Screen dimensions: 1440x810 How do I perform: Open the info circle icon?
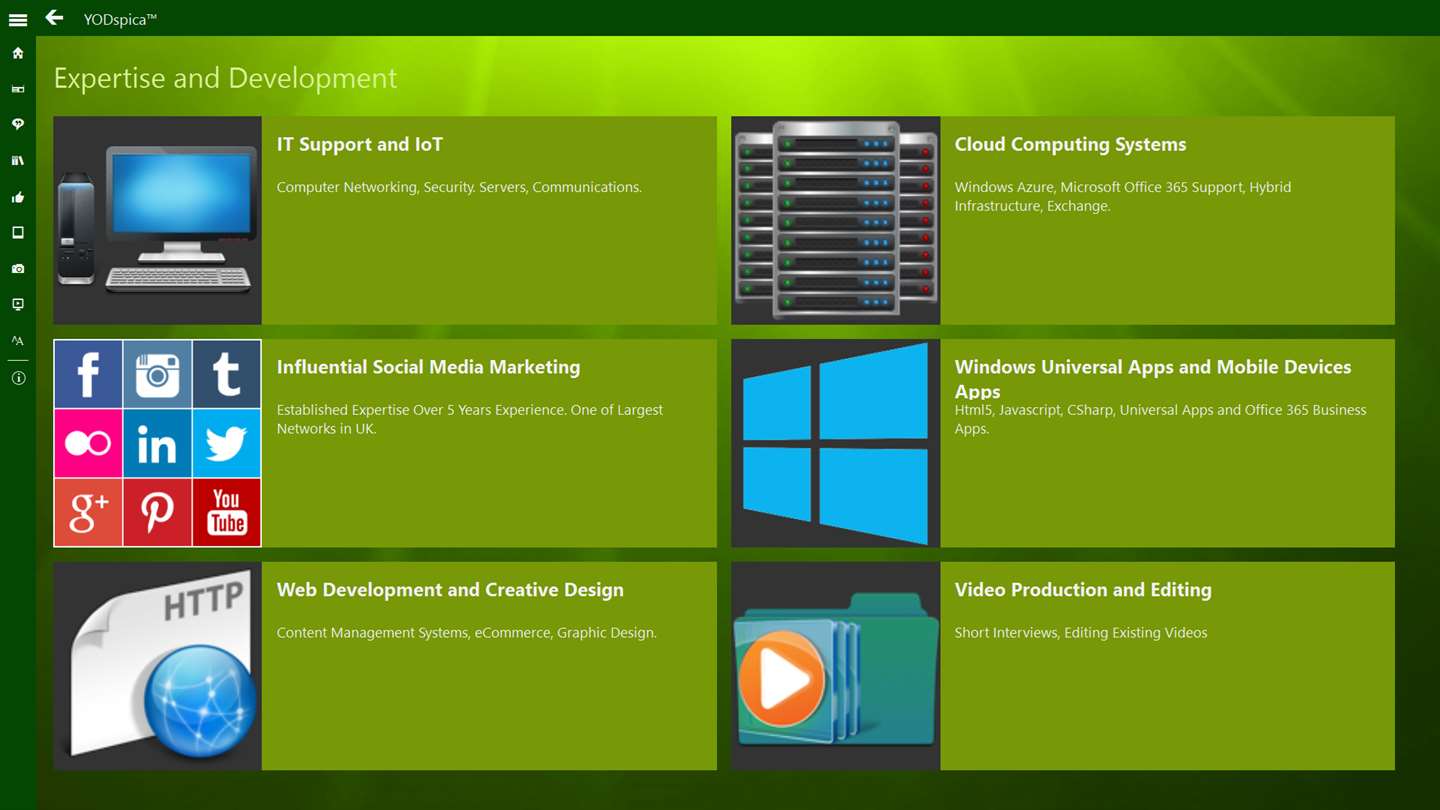point(18,378)
